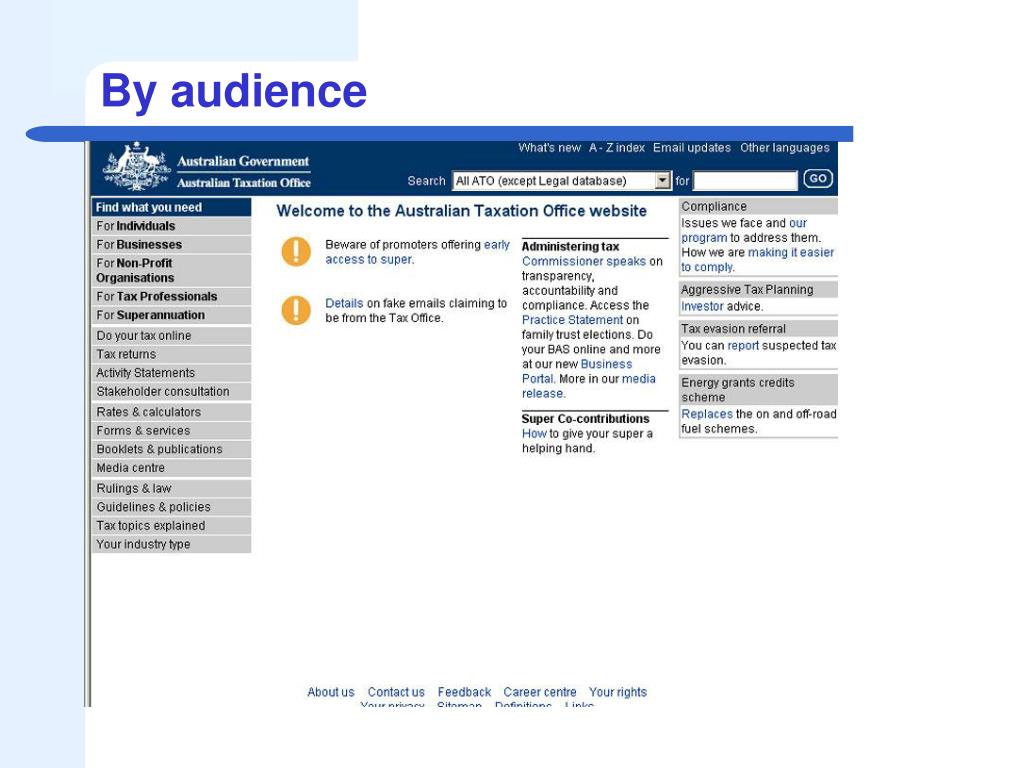Image resolution: width=1024 pixels, height=768 pixels.
Task: Open Your rights footer link
Action: click(x=617, y=692)
